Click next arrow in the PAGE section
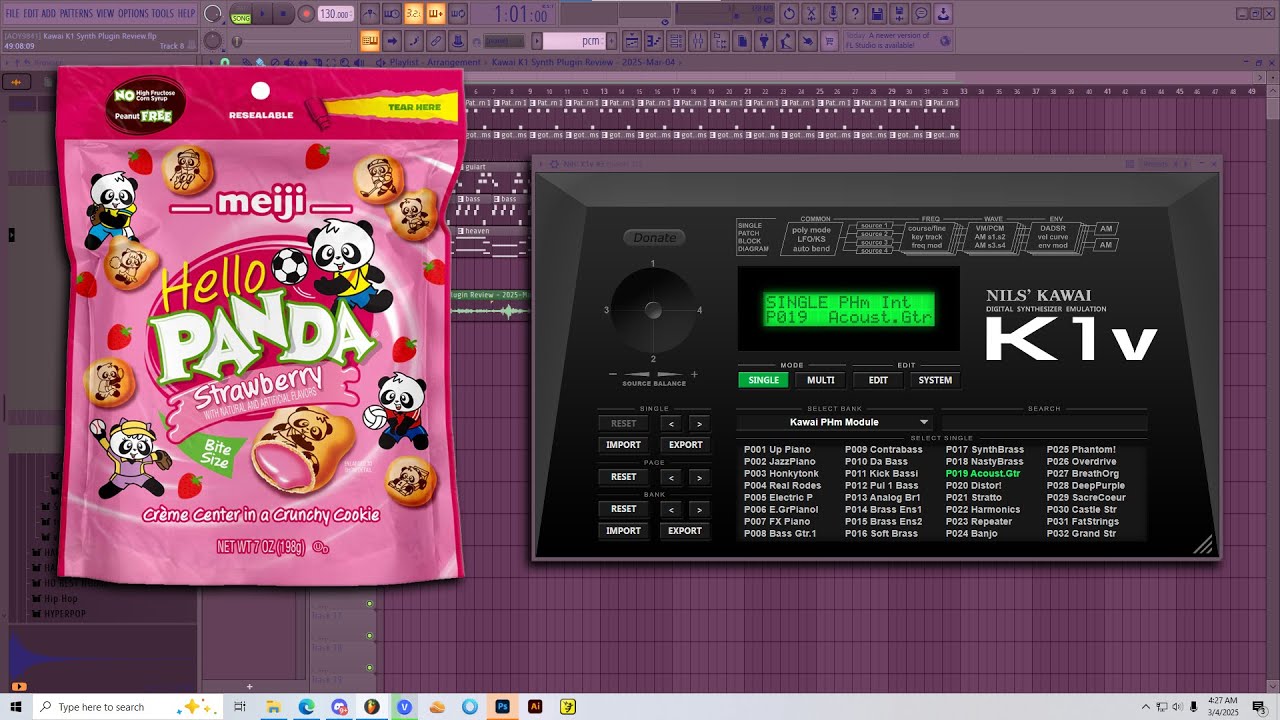This screenshot has width=1280, height=720. click(x=699, y=478)
